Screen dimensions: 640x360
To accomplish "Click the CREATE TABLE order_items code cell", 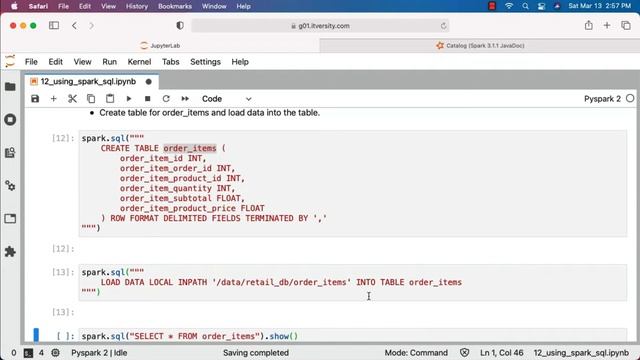I will [x=353, y=183].
